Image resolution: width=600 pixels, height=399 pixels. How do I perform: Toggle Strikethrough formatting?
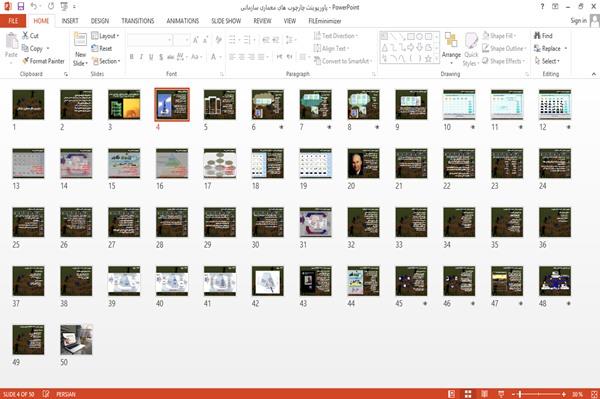[x=171, y=57]
